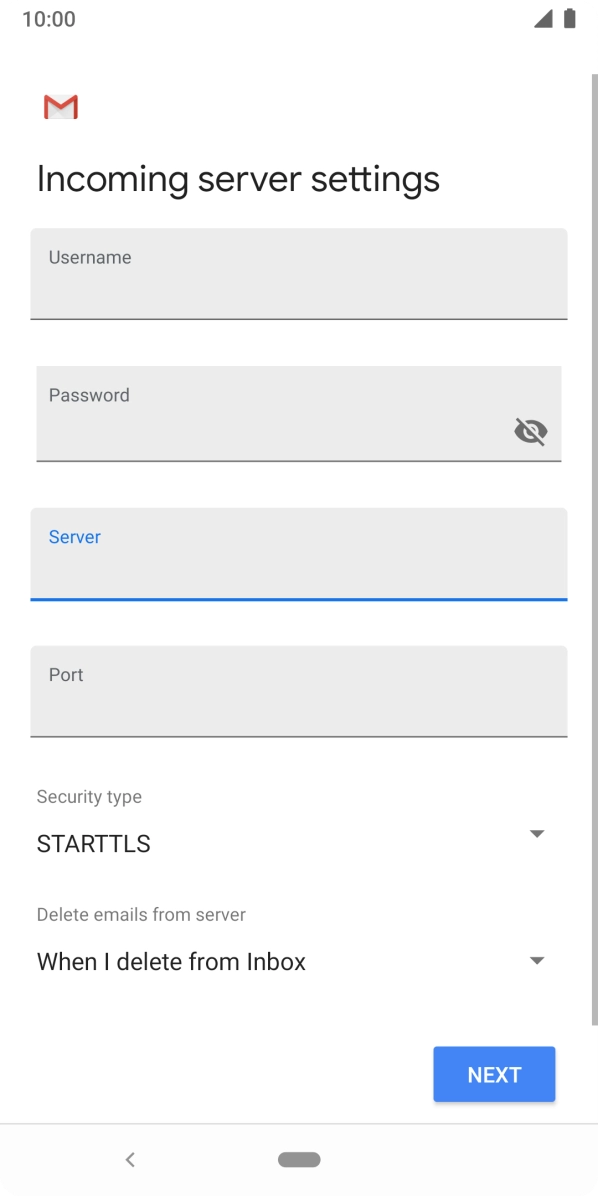Toggle password visibility with the eye icon
Viewport: 598px width, 1196px height.
(530, 431)
